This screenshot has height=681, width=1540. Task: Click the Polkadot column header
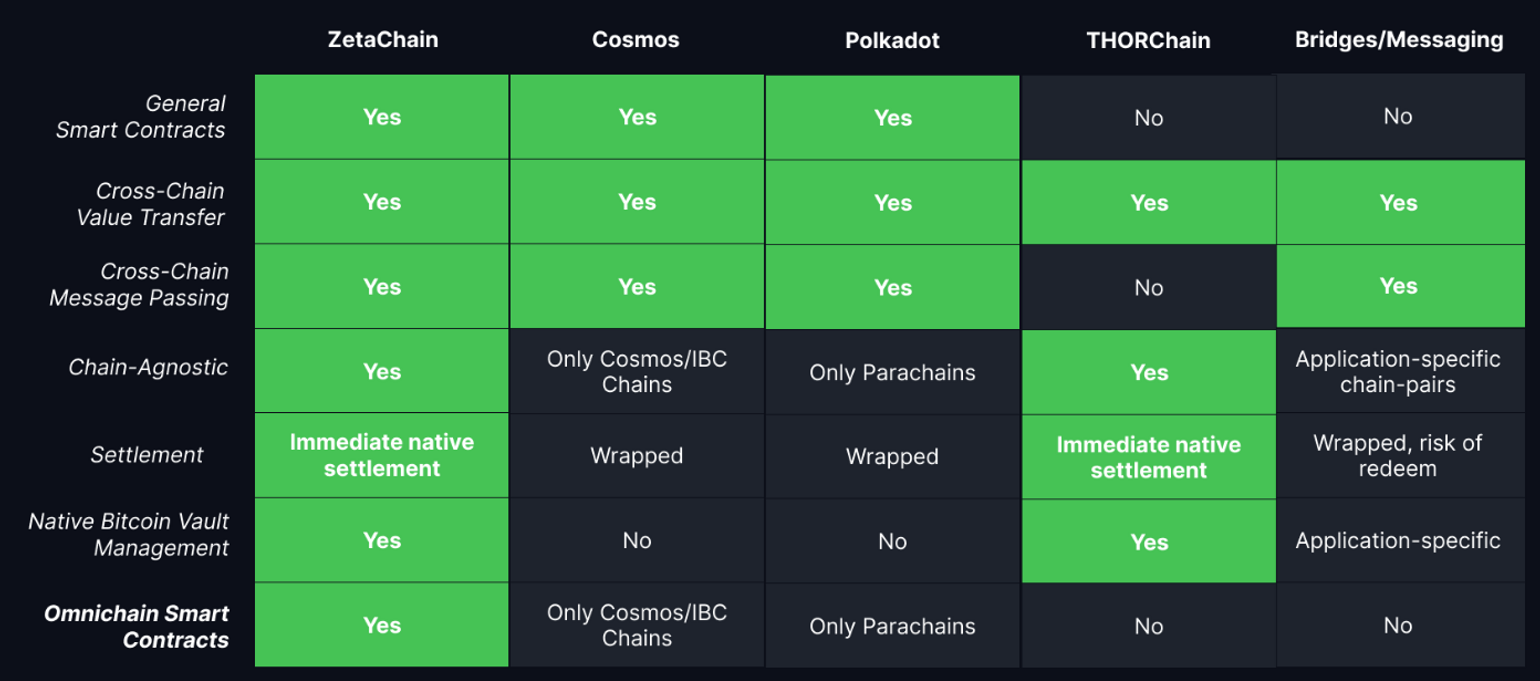point(892,41)
